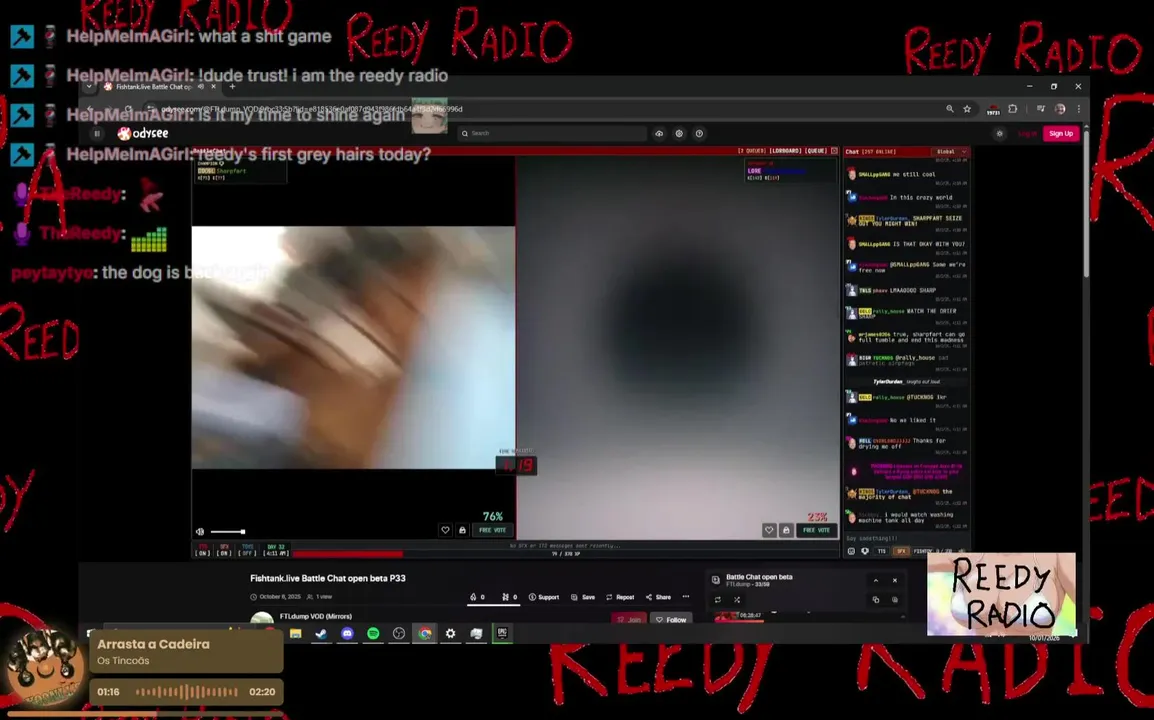The height and width of the screenshot is (720, 1154).
Task: Open the [LORBOARD] tab above the videos
Action: coord(785,151)
